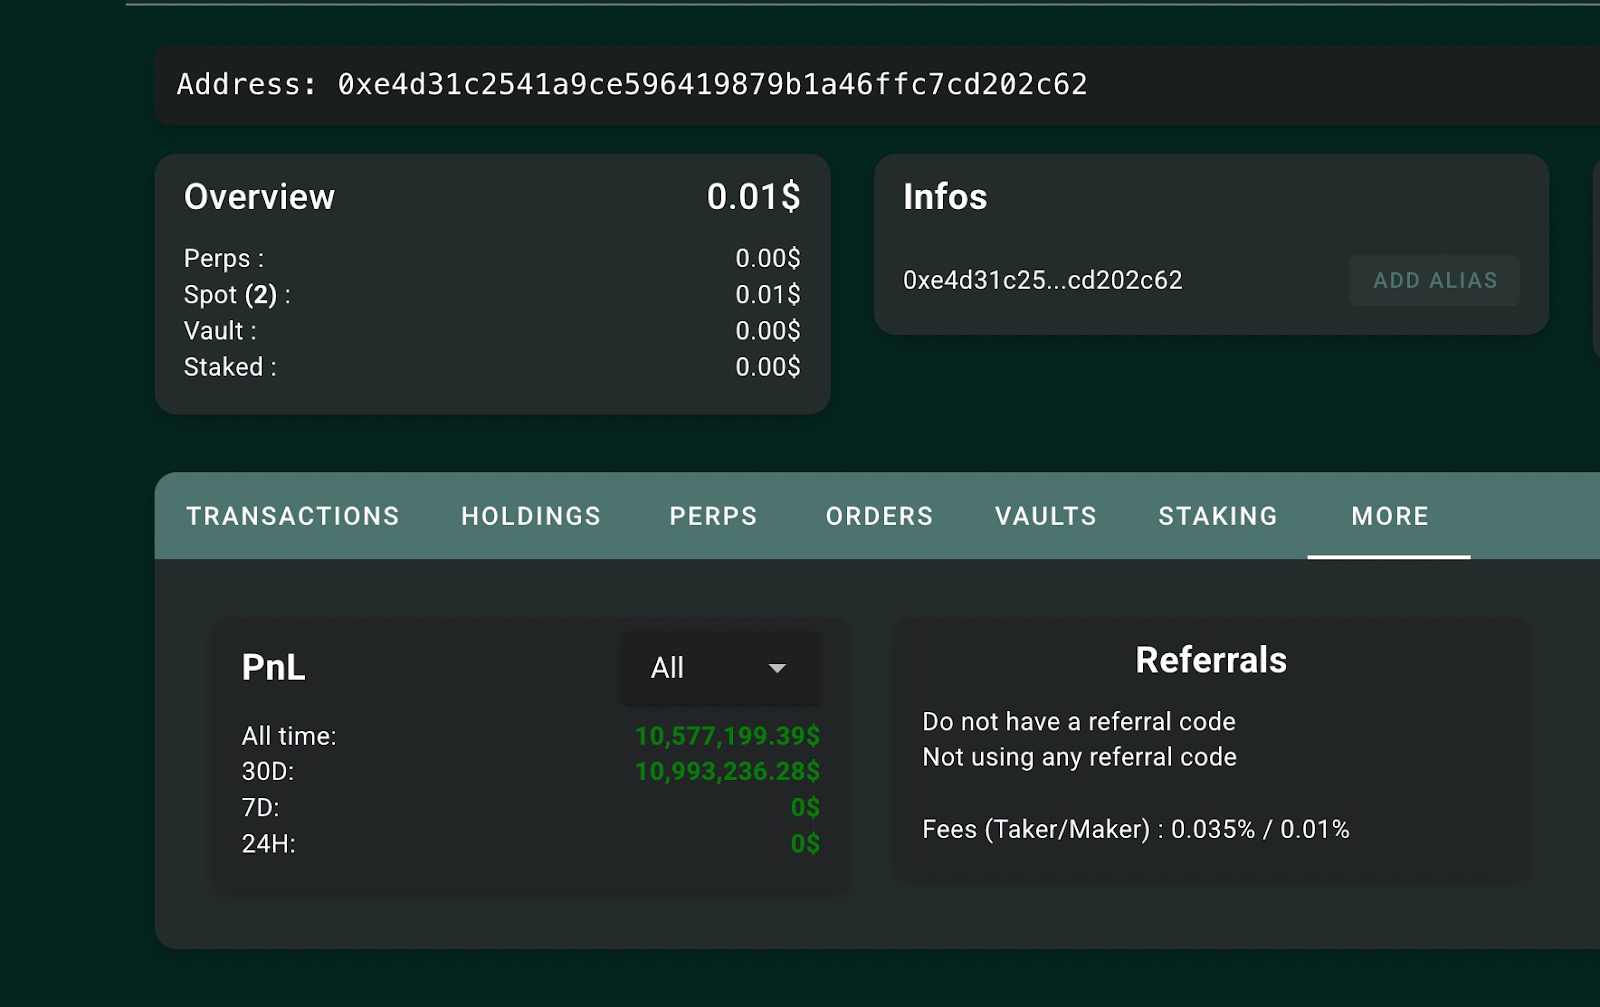Image resolution: width=1600 pixels, height=1007 pixels.
Task: Open the Vaults tab
Action: [x=1046, y=516]
